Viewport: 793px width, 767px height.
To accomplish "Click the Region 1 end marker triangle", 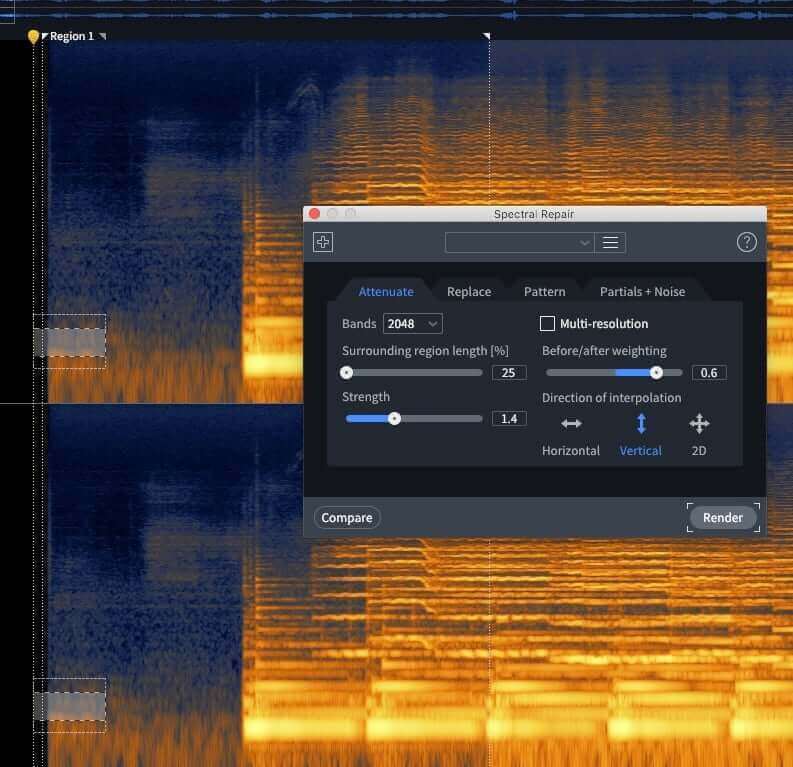I will tap(487, 35).
